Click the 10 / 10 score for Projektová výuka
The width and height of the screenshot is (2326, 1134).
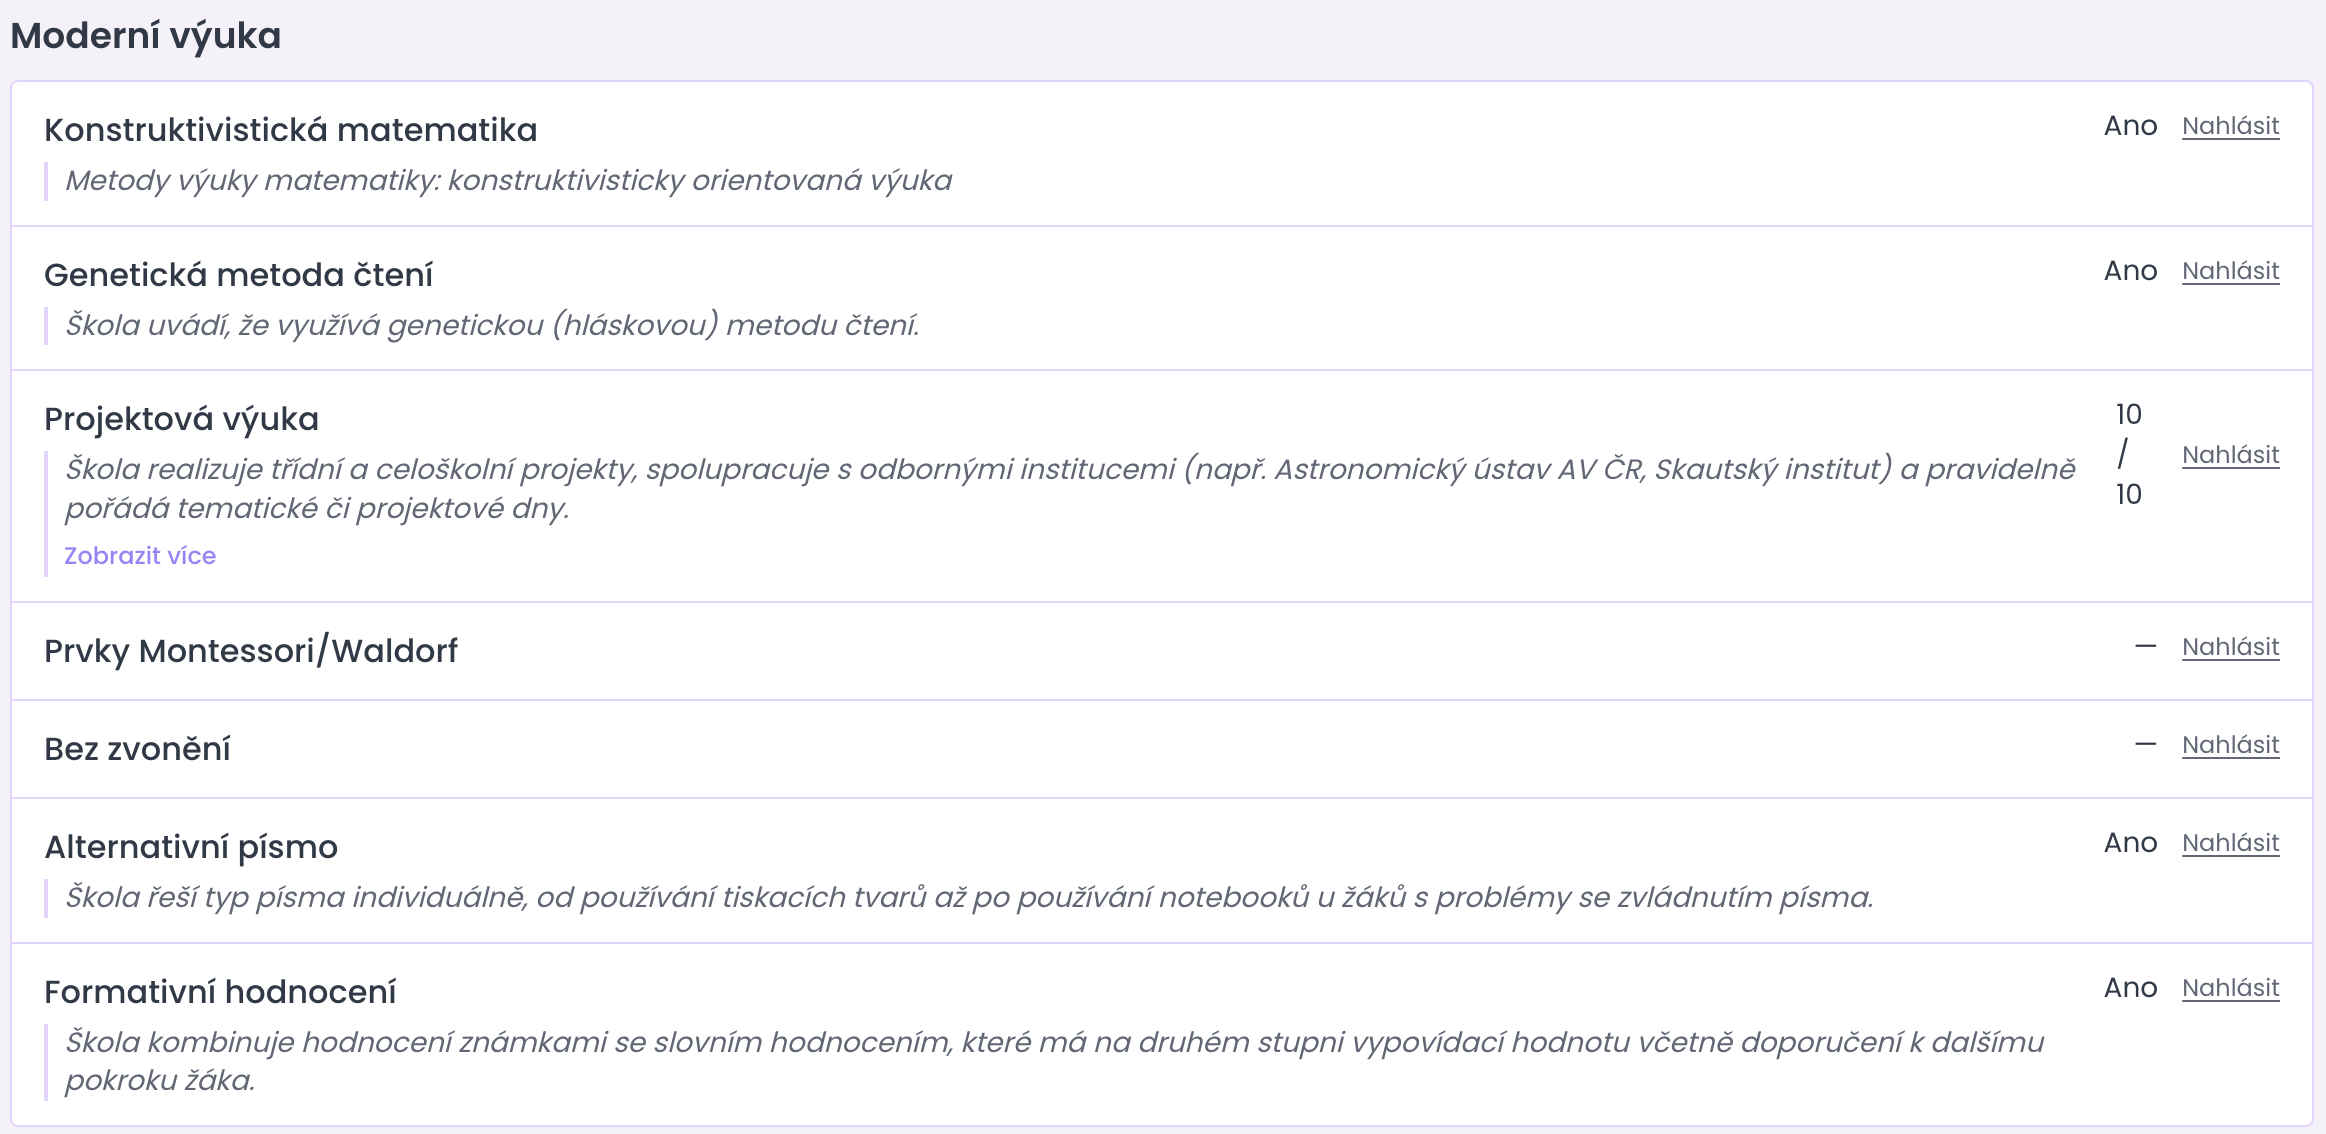[x=2128, y=454]
